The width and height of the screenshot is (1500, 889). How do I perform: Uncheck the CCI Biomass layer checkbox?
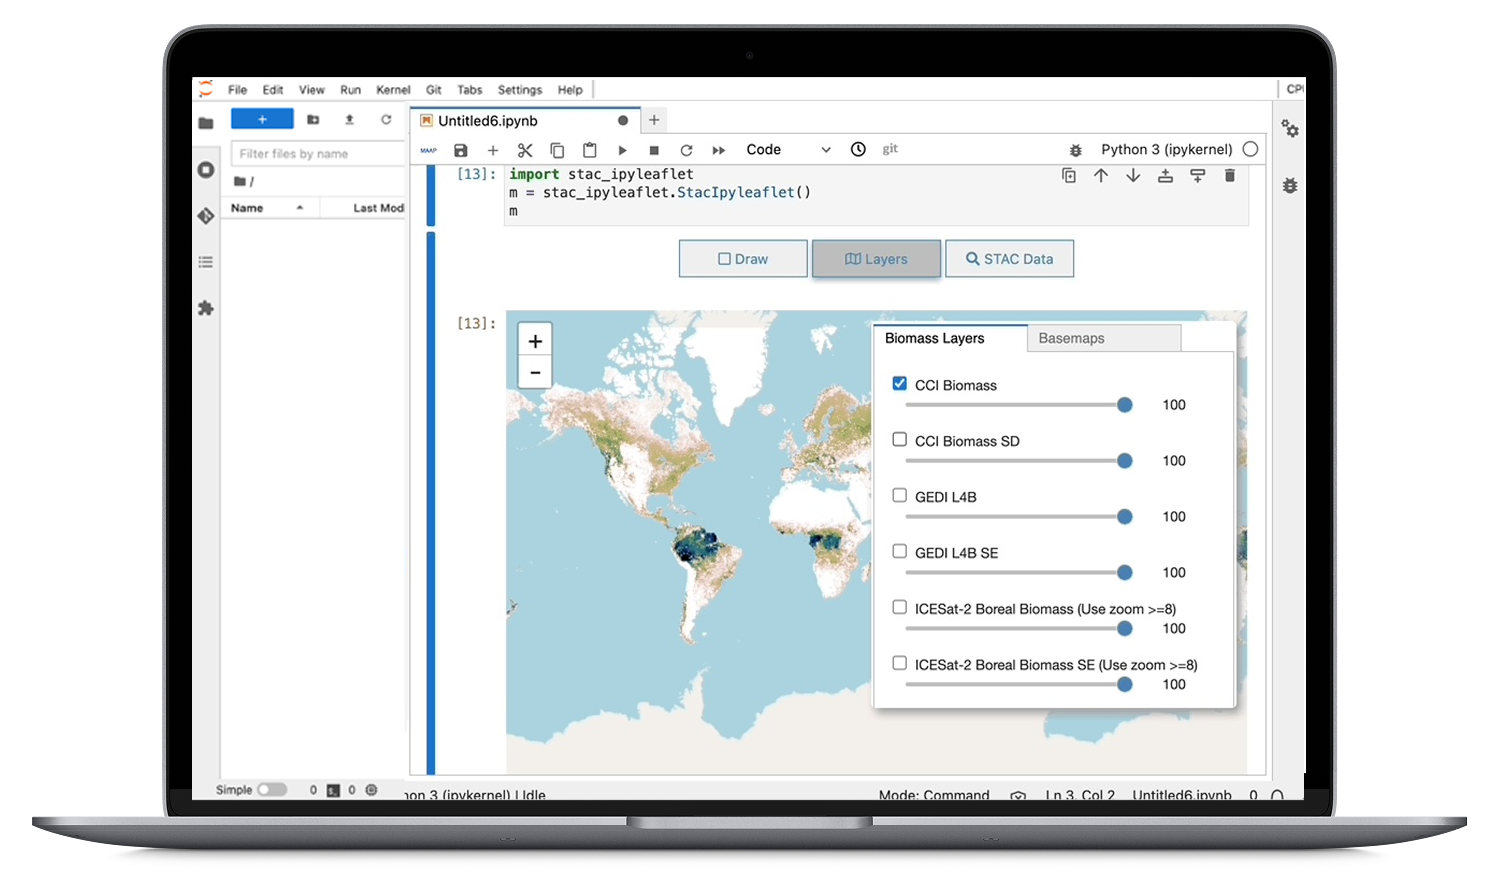[900, 384]
